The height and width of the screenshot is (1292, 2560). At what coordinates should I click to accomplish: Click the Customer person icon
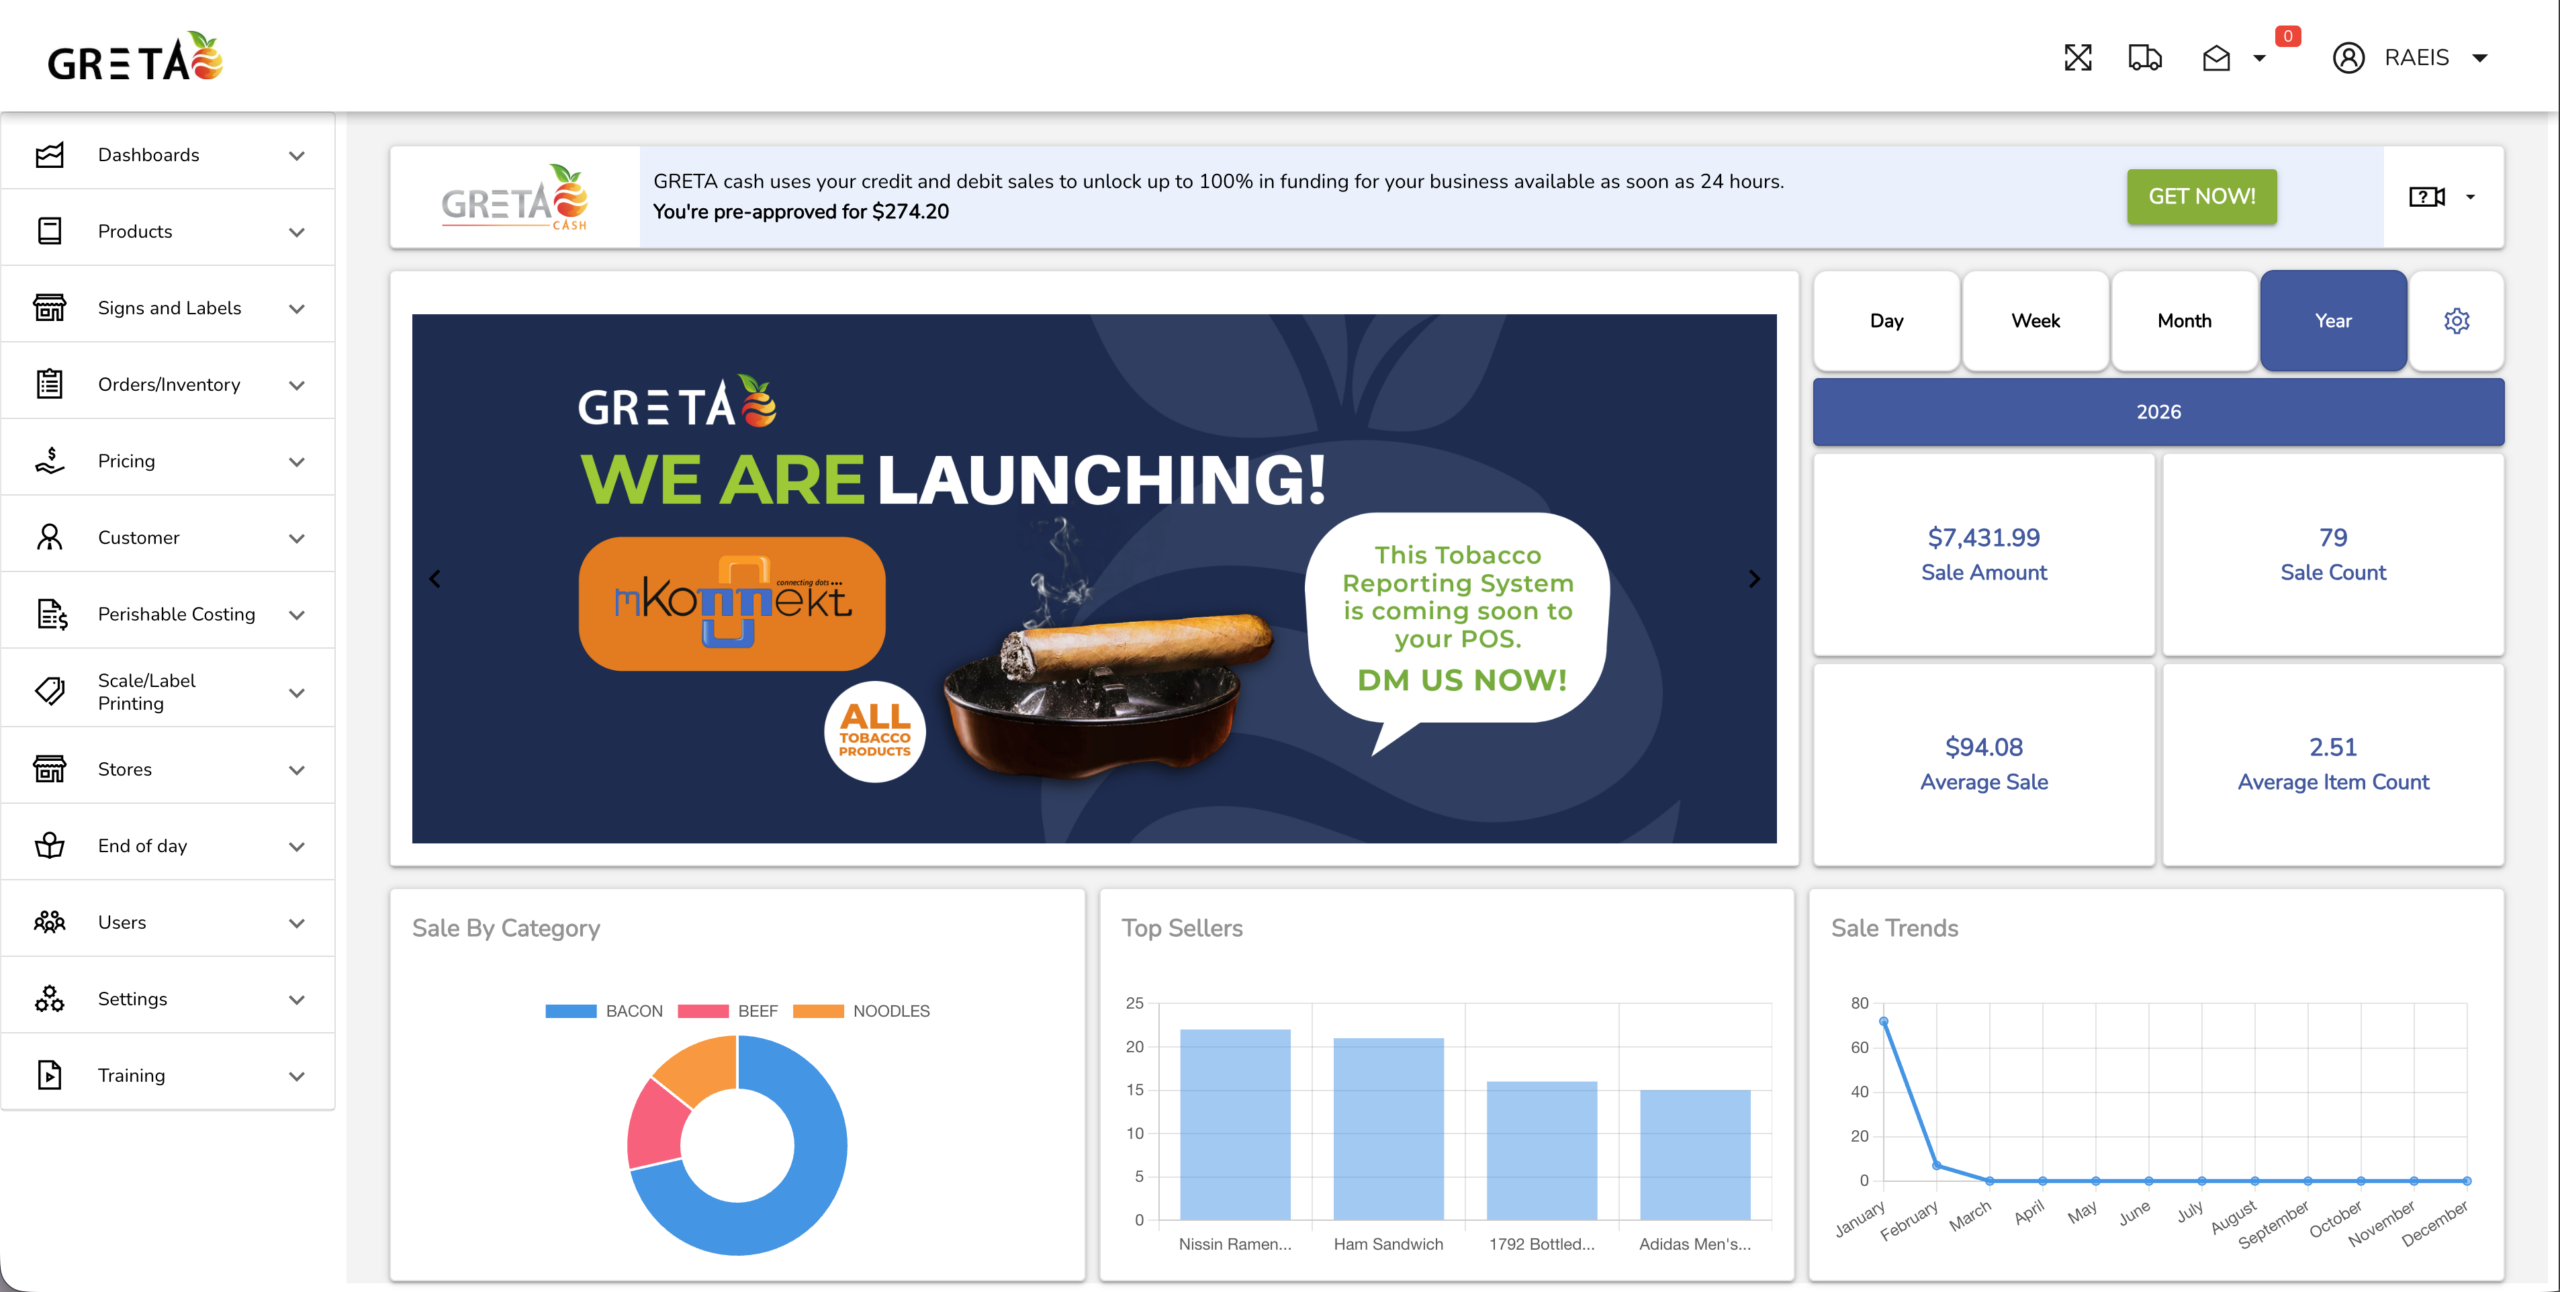pyautogui.click(x=50, y=537)
